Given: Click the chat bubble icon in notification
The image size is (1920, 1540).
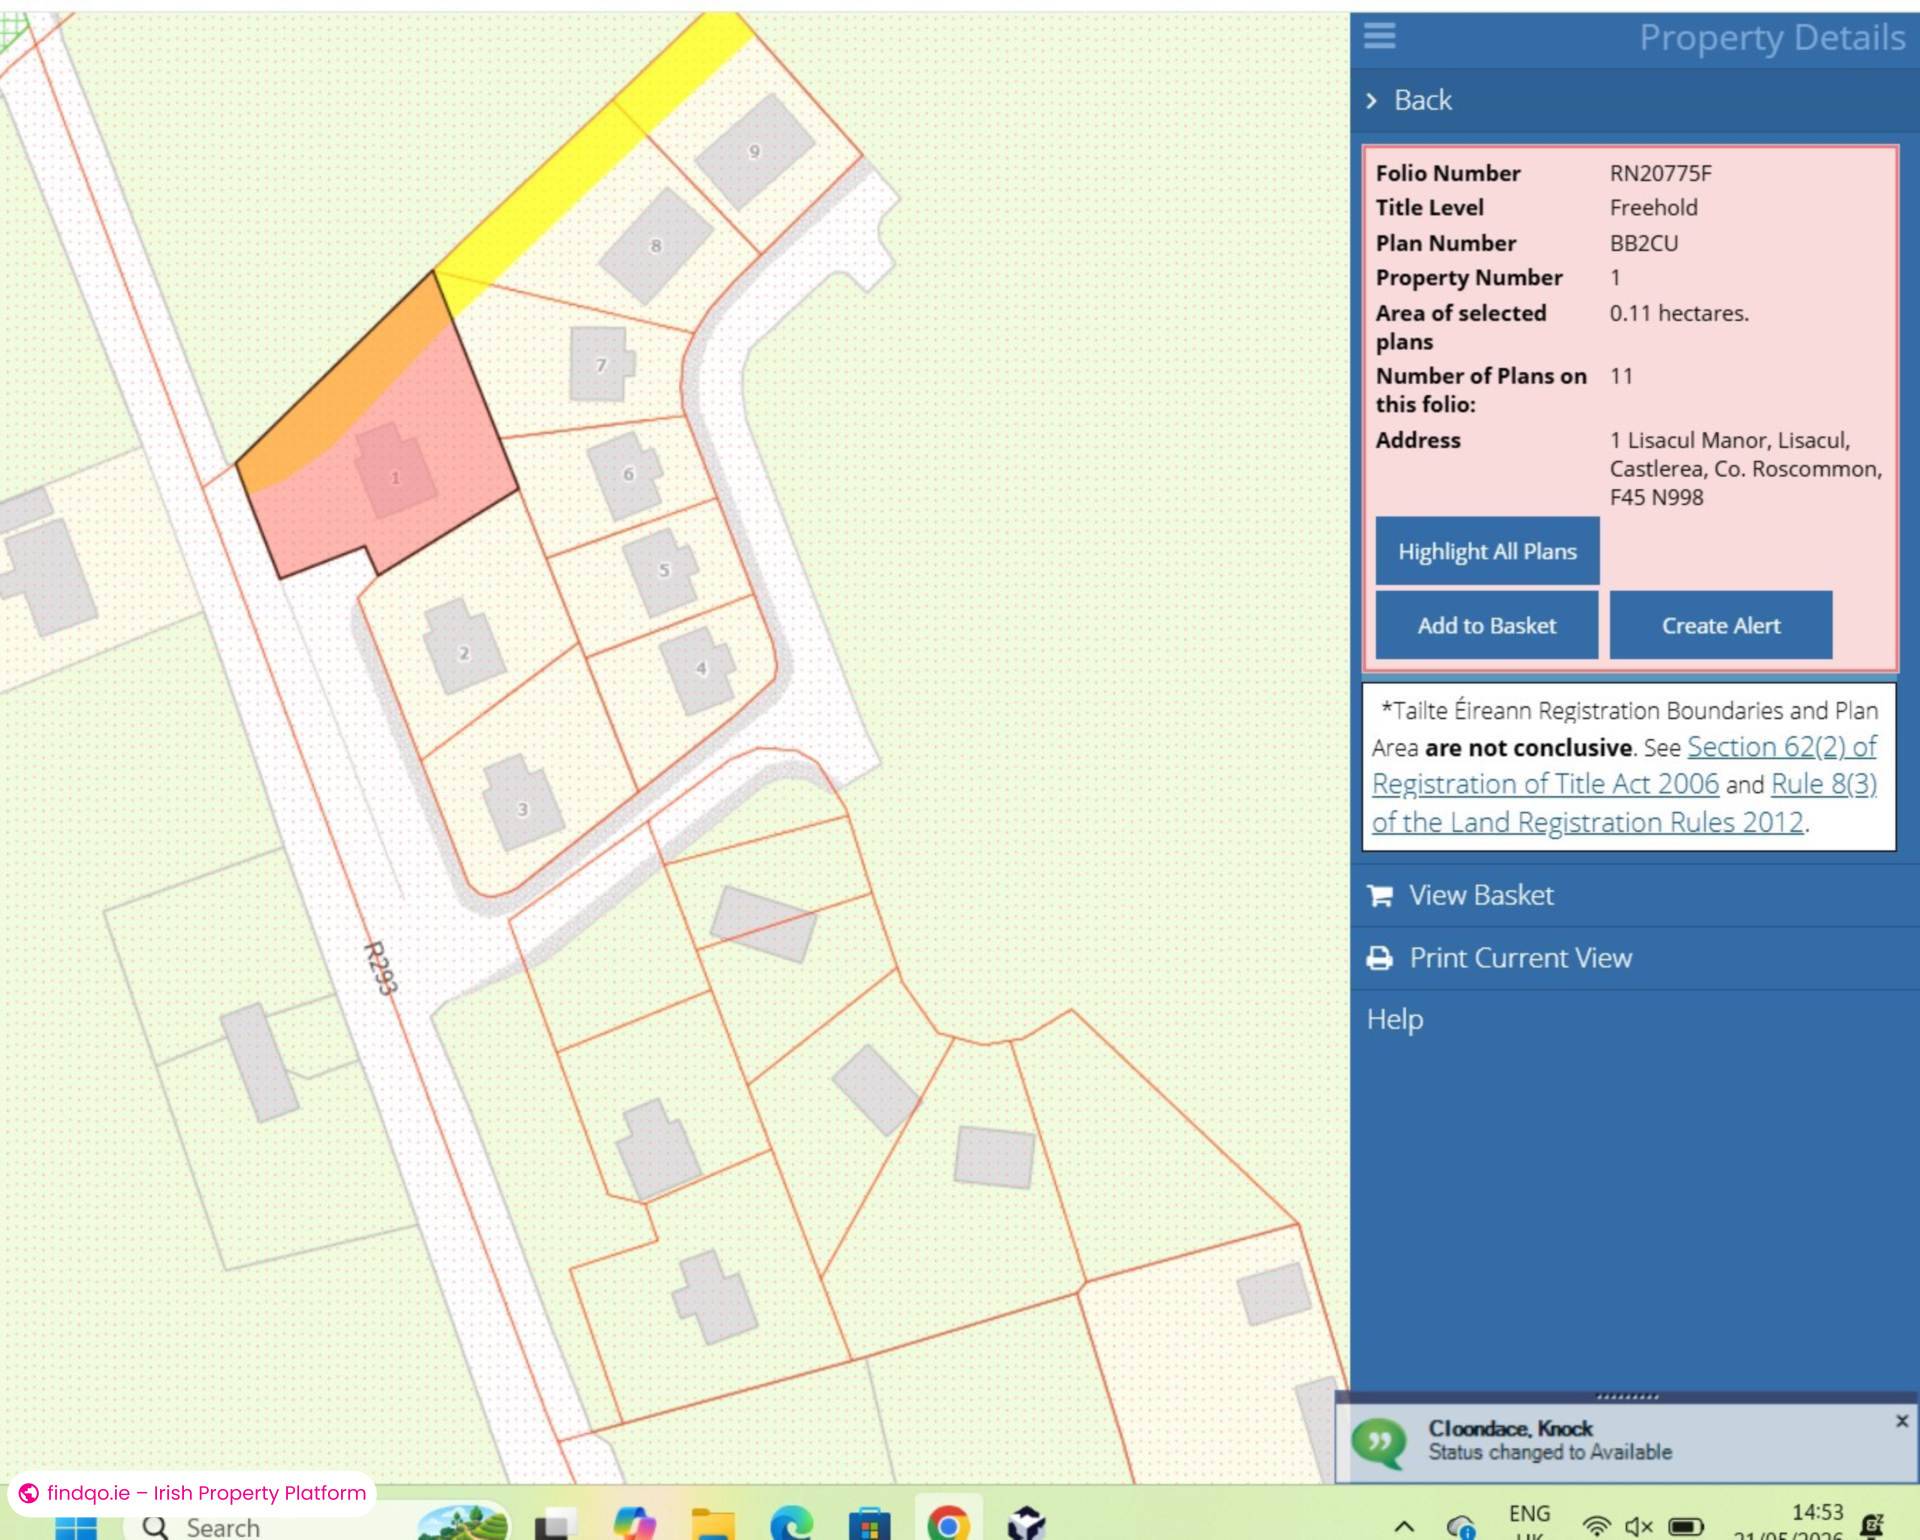Looking at the screenshot, I should (1379, 1443).
